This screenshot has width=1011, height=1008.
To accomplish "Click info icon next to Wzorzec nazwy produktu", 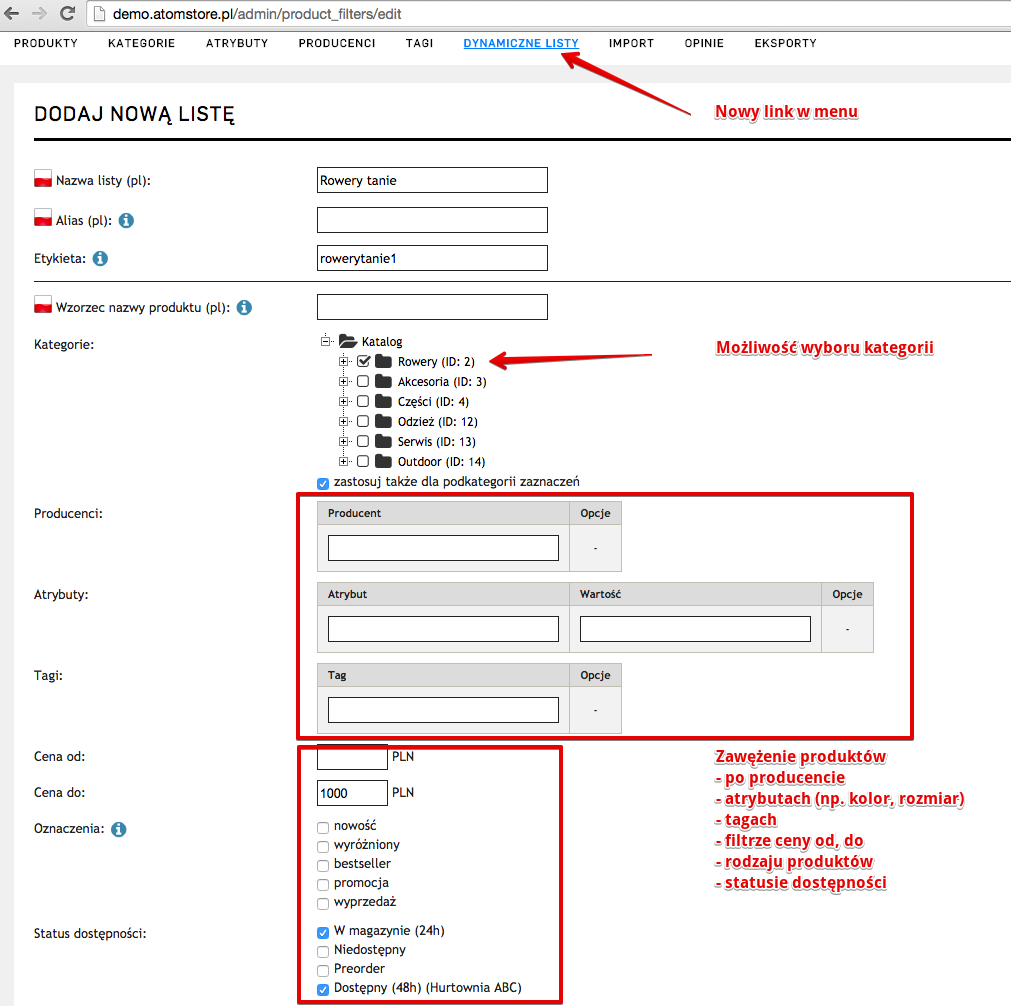I will [x=244, y=308].
